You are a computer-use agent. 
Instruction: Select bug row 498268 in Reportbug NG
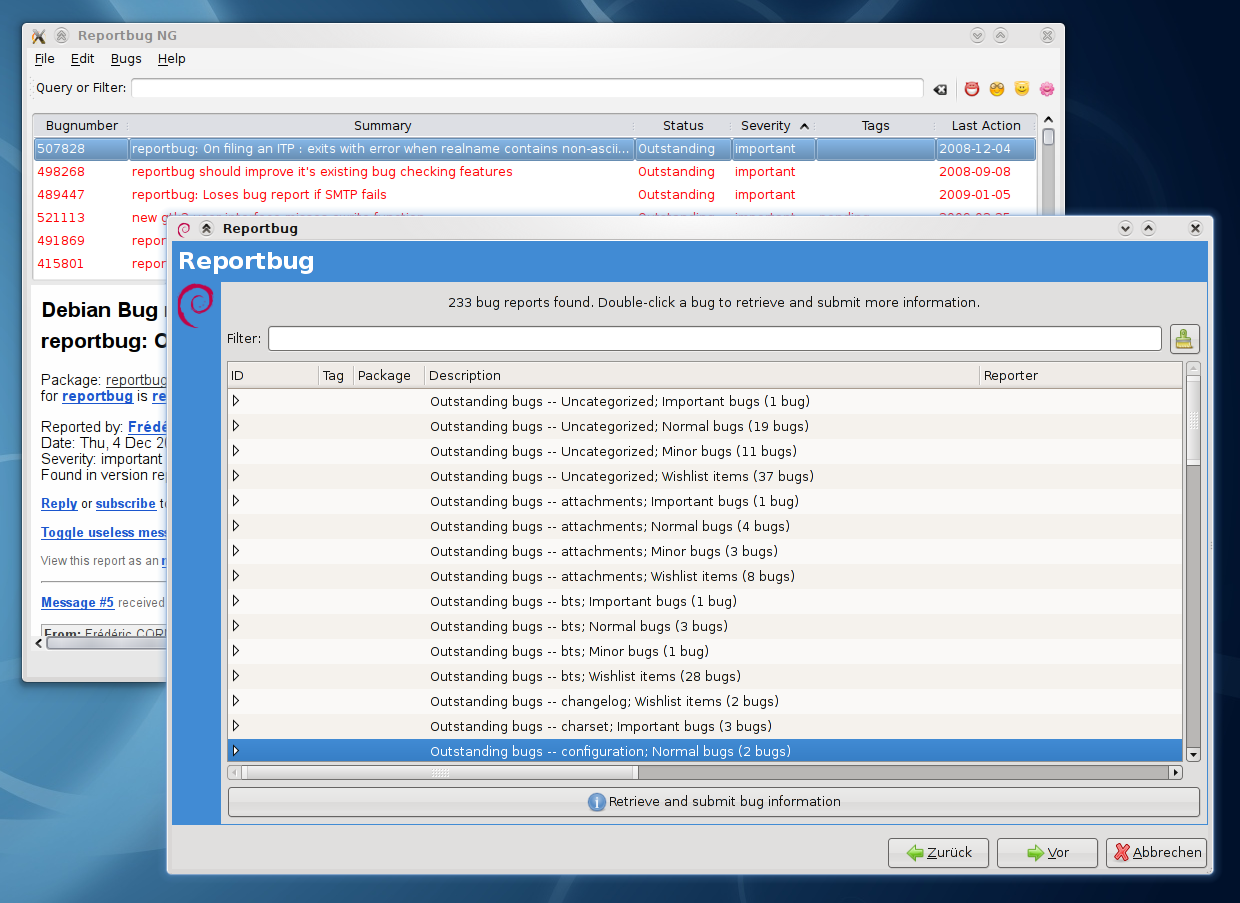(x=535, y=172)
